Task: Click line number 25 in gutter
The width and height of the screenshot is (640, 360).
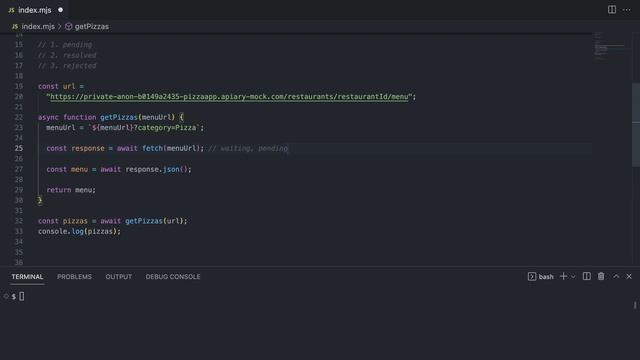Action: [x=19, y=148]
